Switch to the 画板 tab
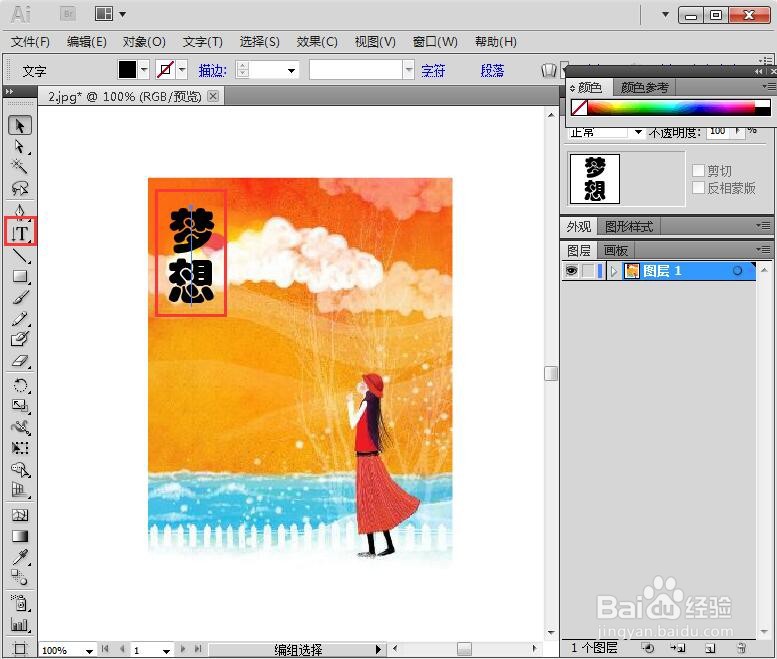 pyautogui.click(x=615, y=250)
